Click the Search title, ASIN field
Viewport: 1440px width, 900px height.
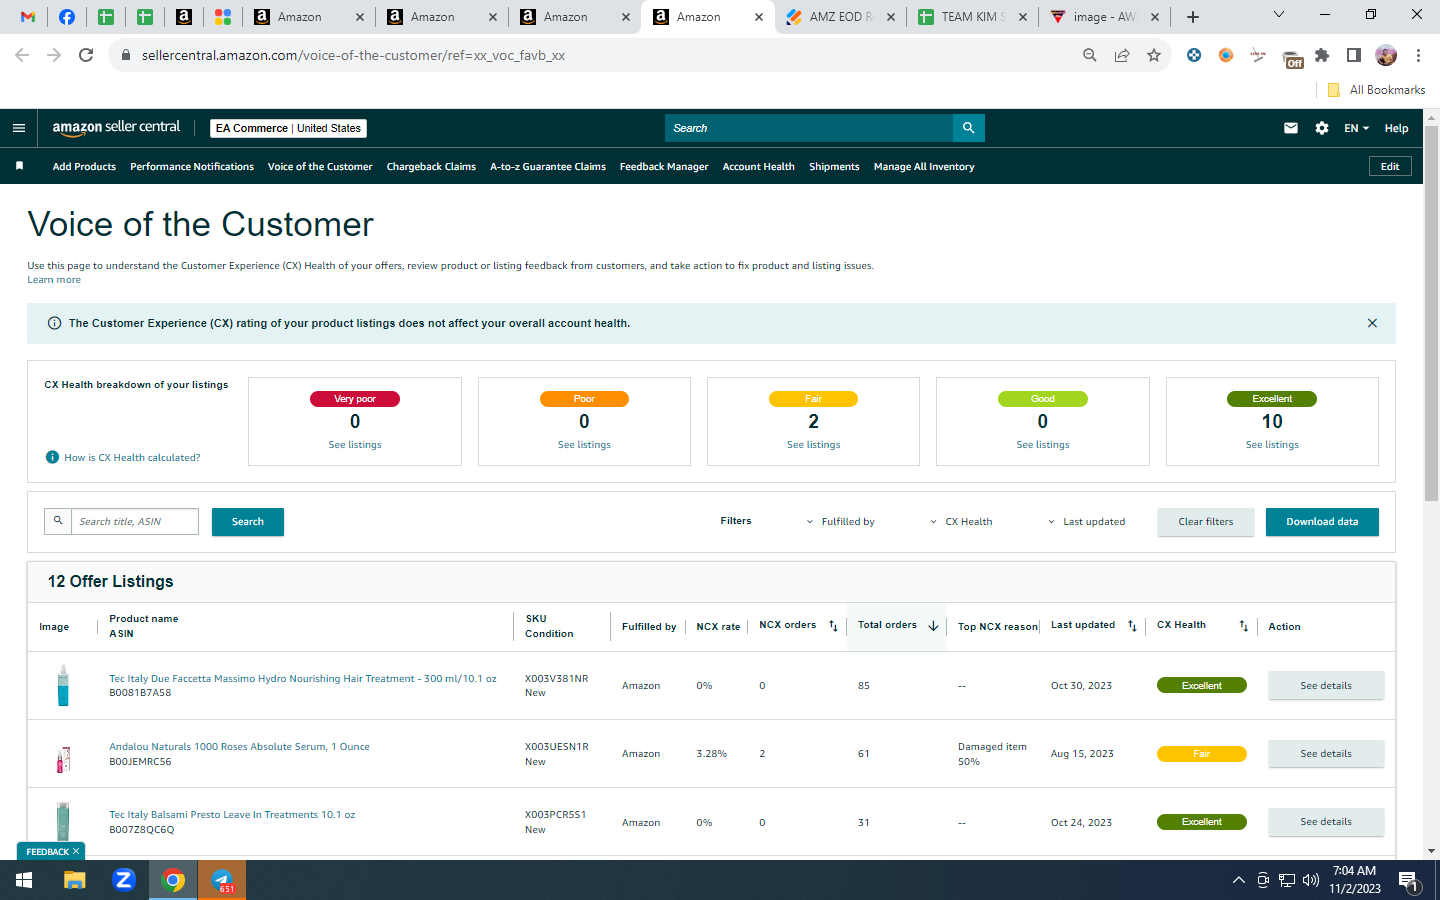pos(134,522)
